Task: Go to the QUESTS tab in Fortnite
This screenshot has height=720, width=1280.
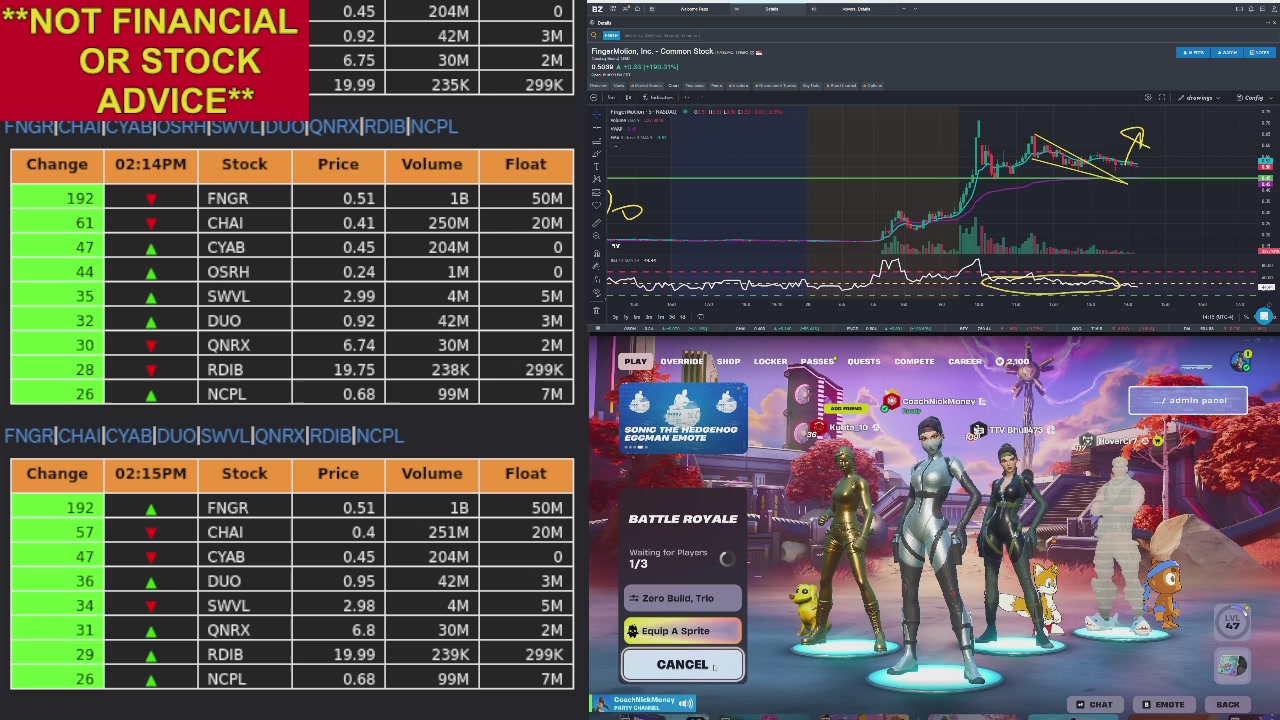Action: (864, 361)
